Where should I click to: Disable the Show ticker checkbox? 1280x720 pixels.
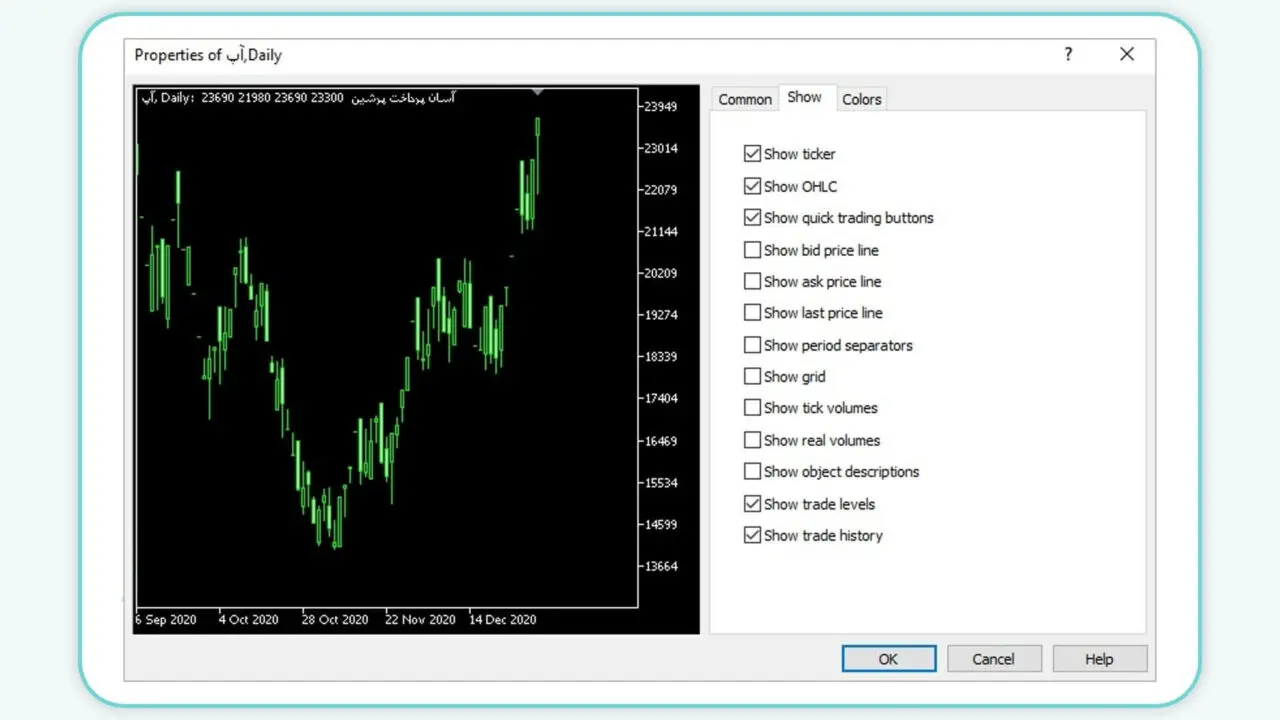752,154
